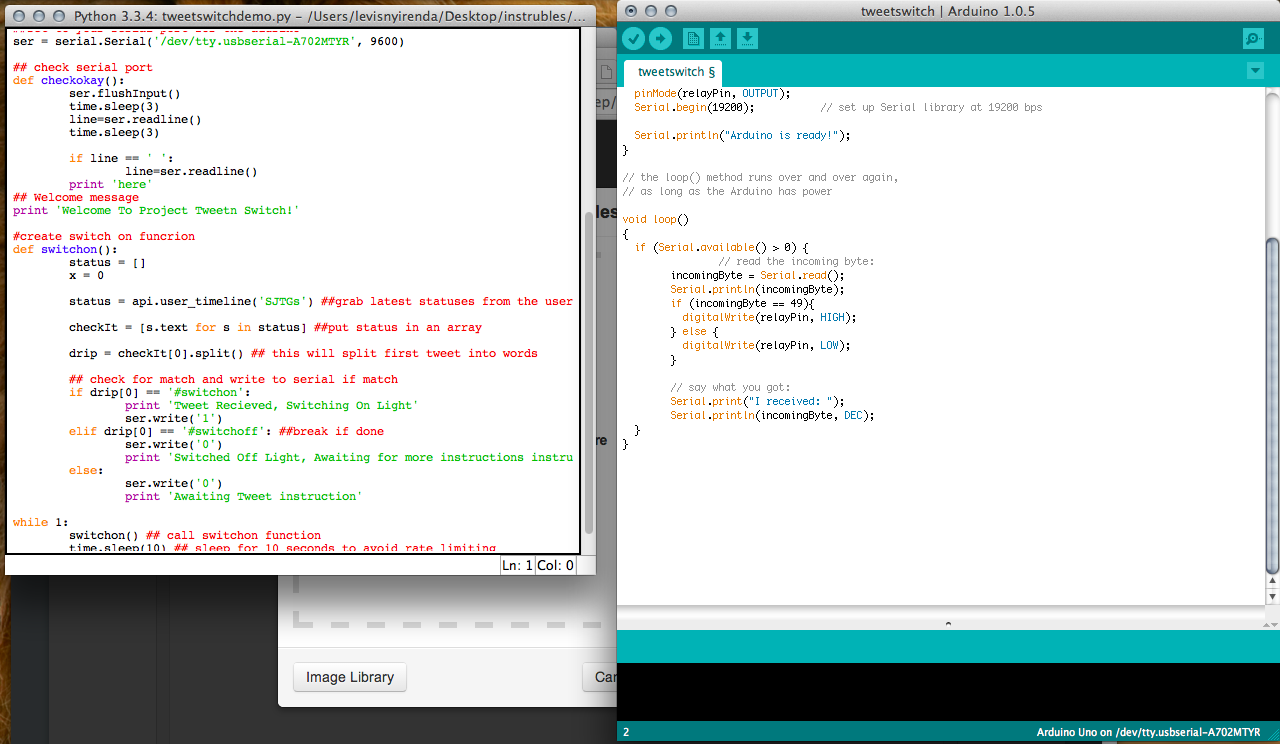Image resolution: width=1280 pixels, height=744 pixels.
Task: Click the 'I received: ' print line
Action: (758, 401)
